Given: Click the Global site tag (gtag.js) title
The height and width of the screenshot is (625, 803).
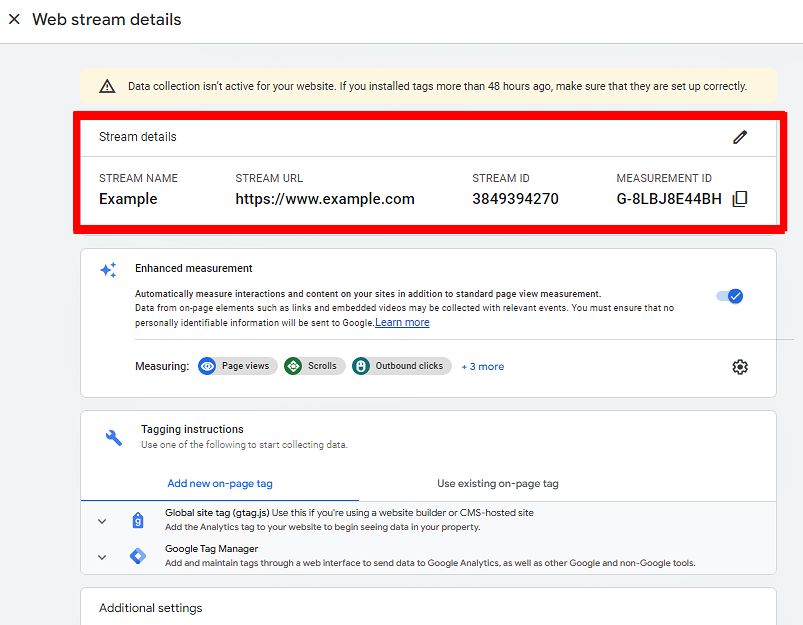Looking at the screenshot, I should 217,513.
